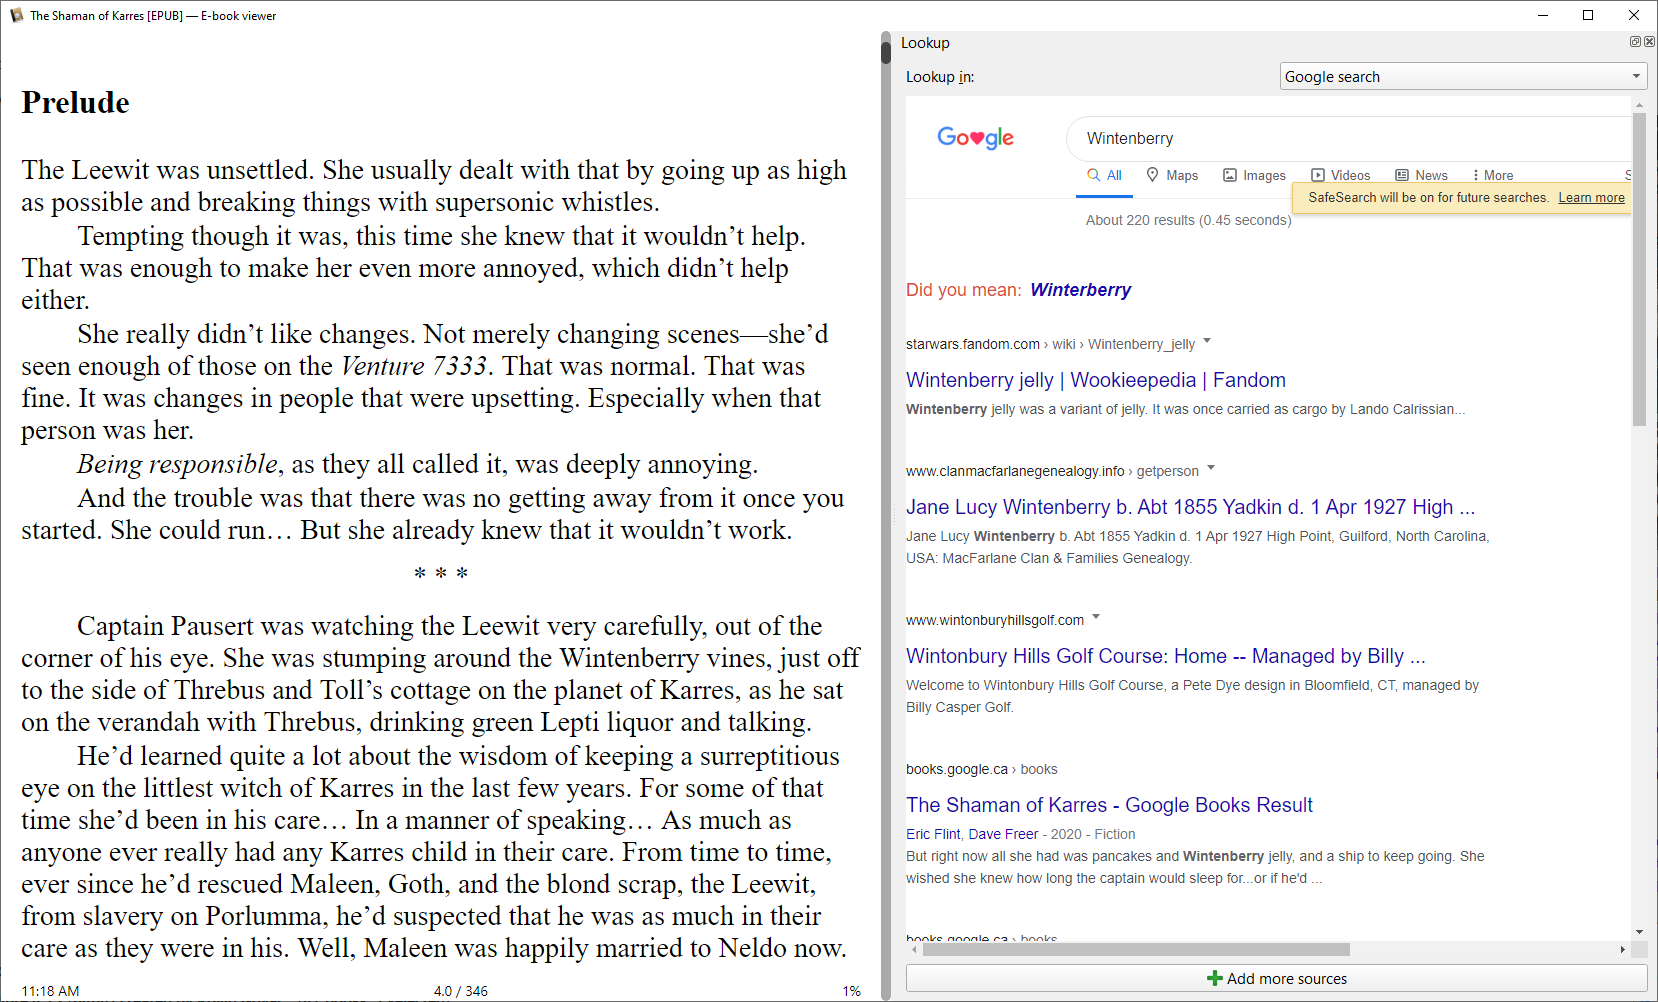Click the Maps pin icon
Image resolution: width=1658 pixels, height=1002 pixels.
pyautogui.click(x=1153, y=175)
